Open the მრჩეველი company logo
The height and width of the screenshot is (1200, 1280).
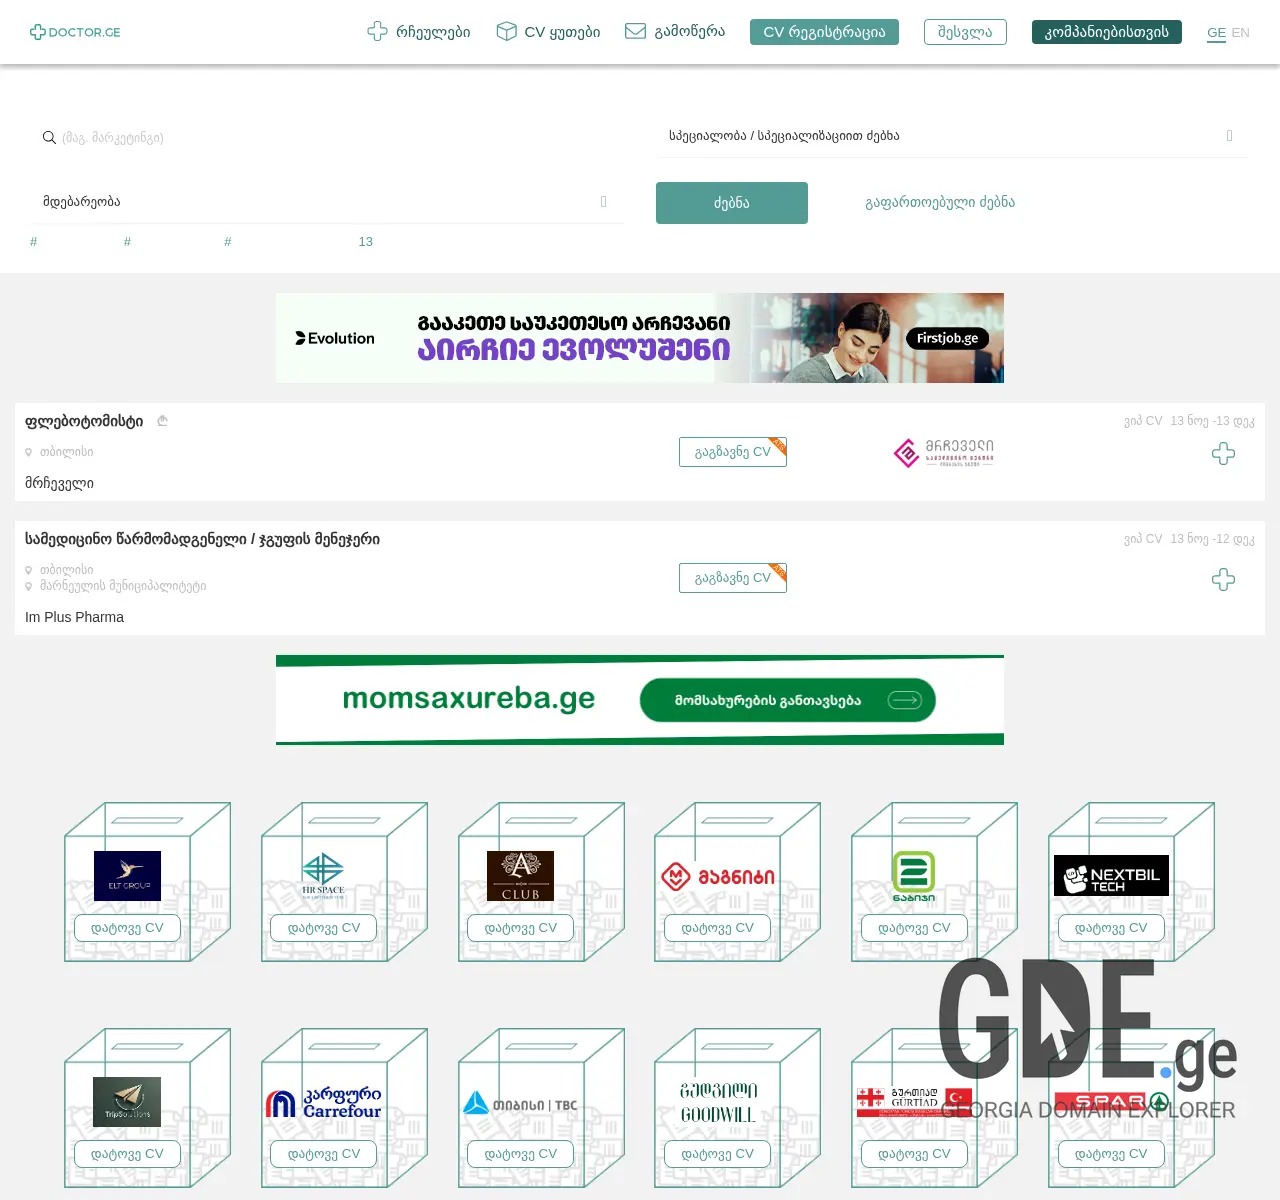[941, 453]
